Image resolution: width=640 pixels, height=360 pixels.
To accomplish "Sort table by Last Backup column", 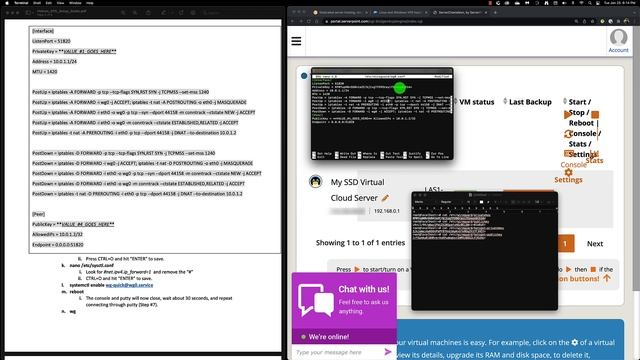I will [530, 102].
